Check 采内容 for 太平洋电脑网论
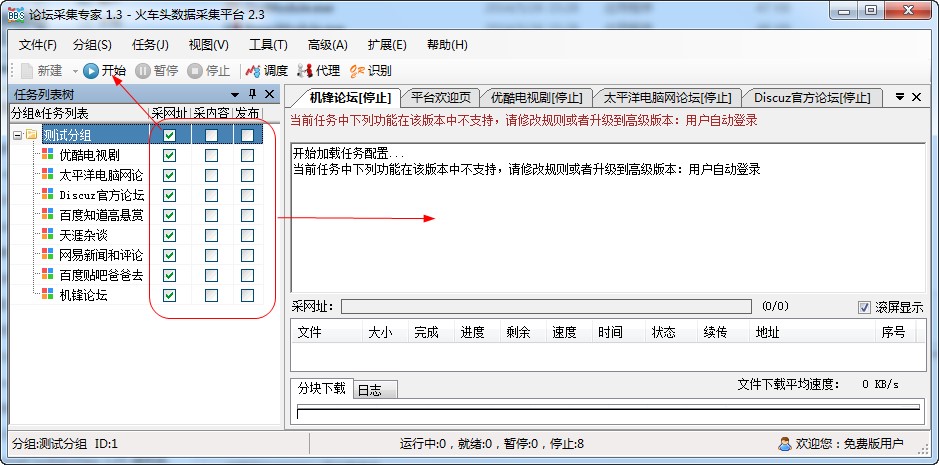Viewport: 939px width, 465px height. (211, 175)
